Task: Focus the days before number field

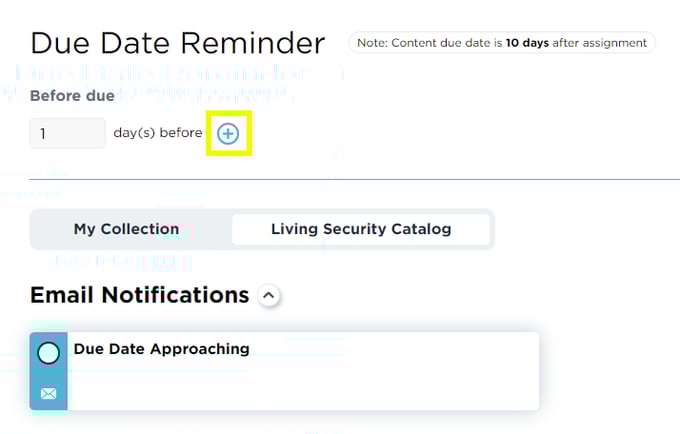Action: tap(68, 133)
